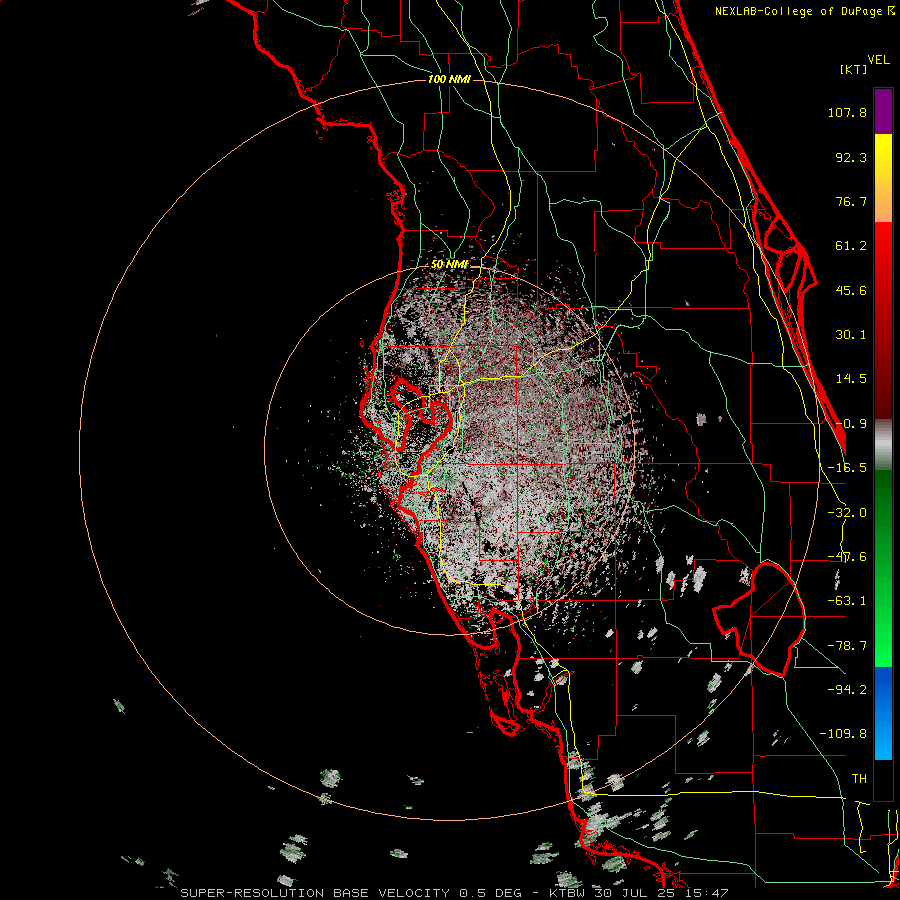Screen dimensions: 900x900
Task: Click the purple segment of the color bar
Action: [x=883, y=111]
